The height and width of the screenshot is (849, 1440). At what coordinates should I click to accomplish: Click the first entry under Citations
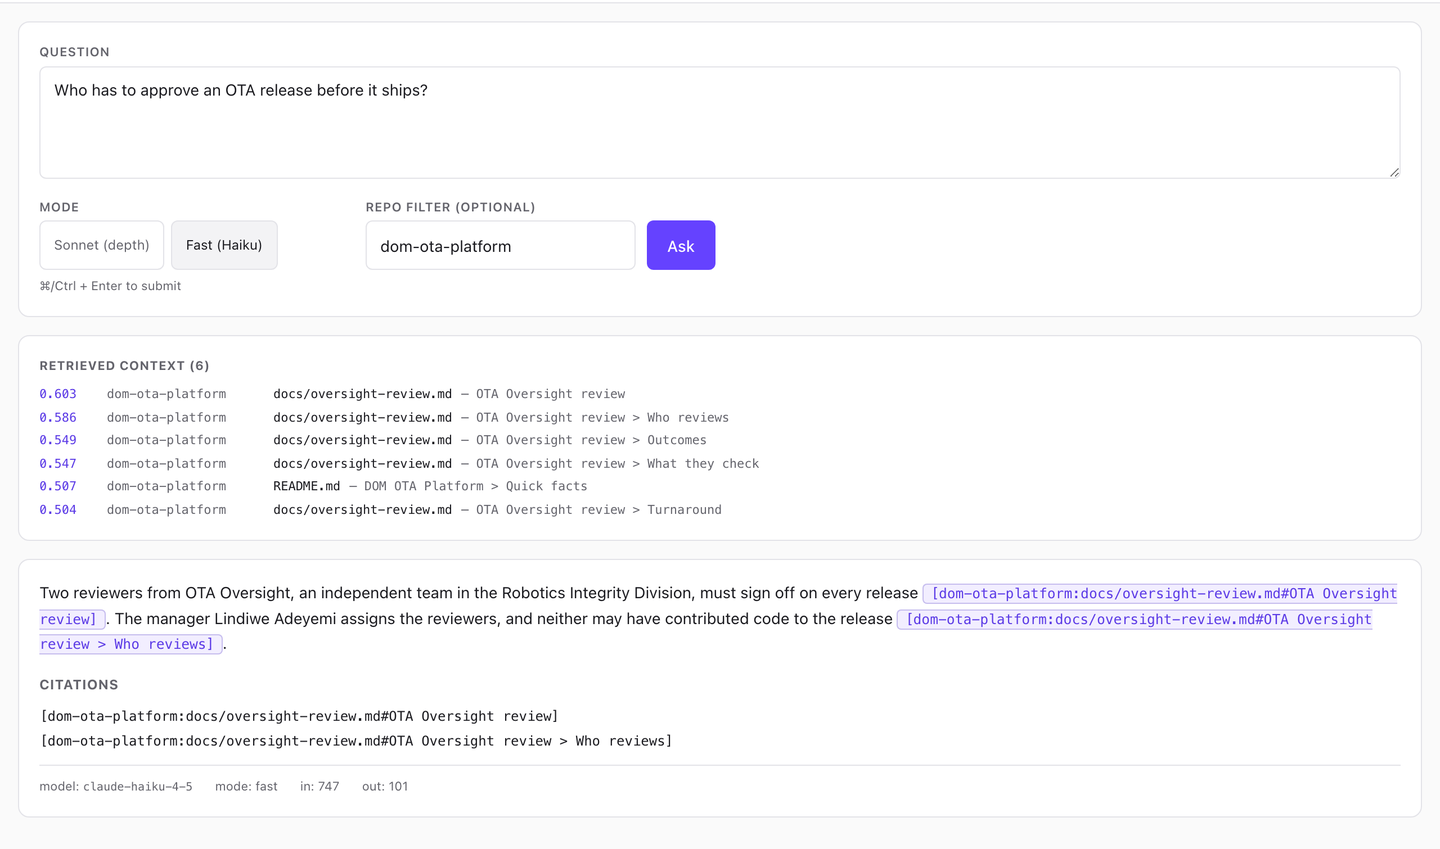[x=299, y=716]
